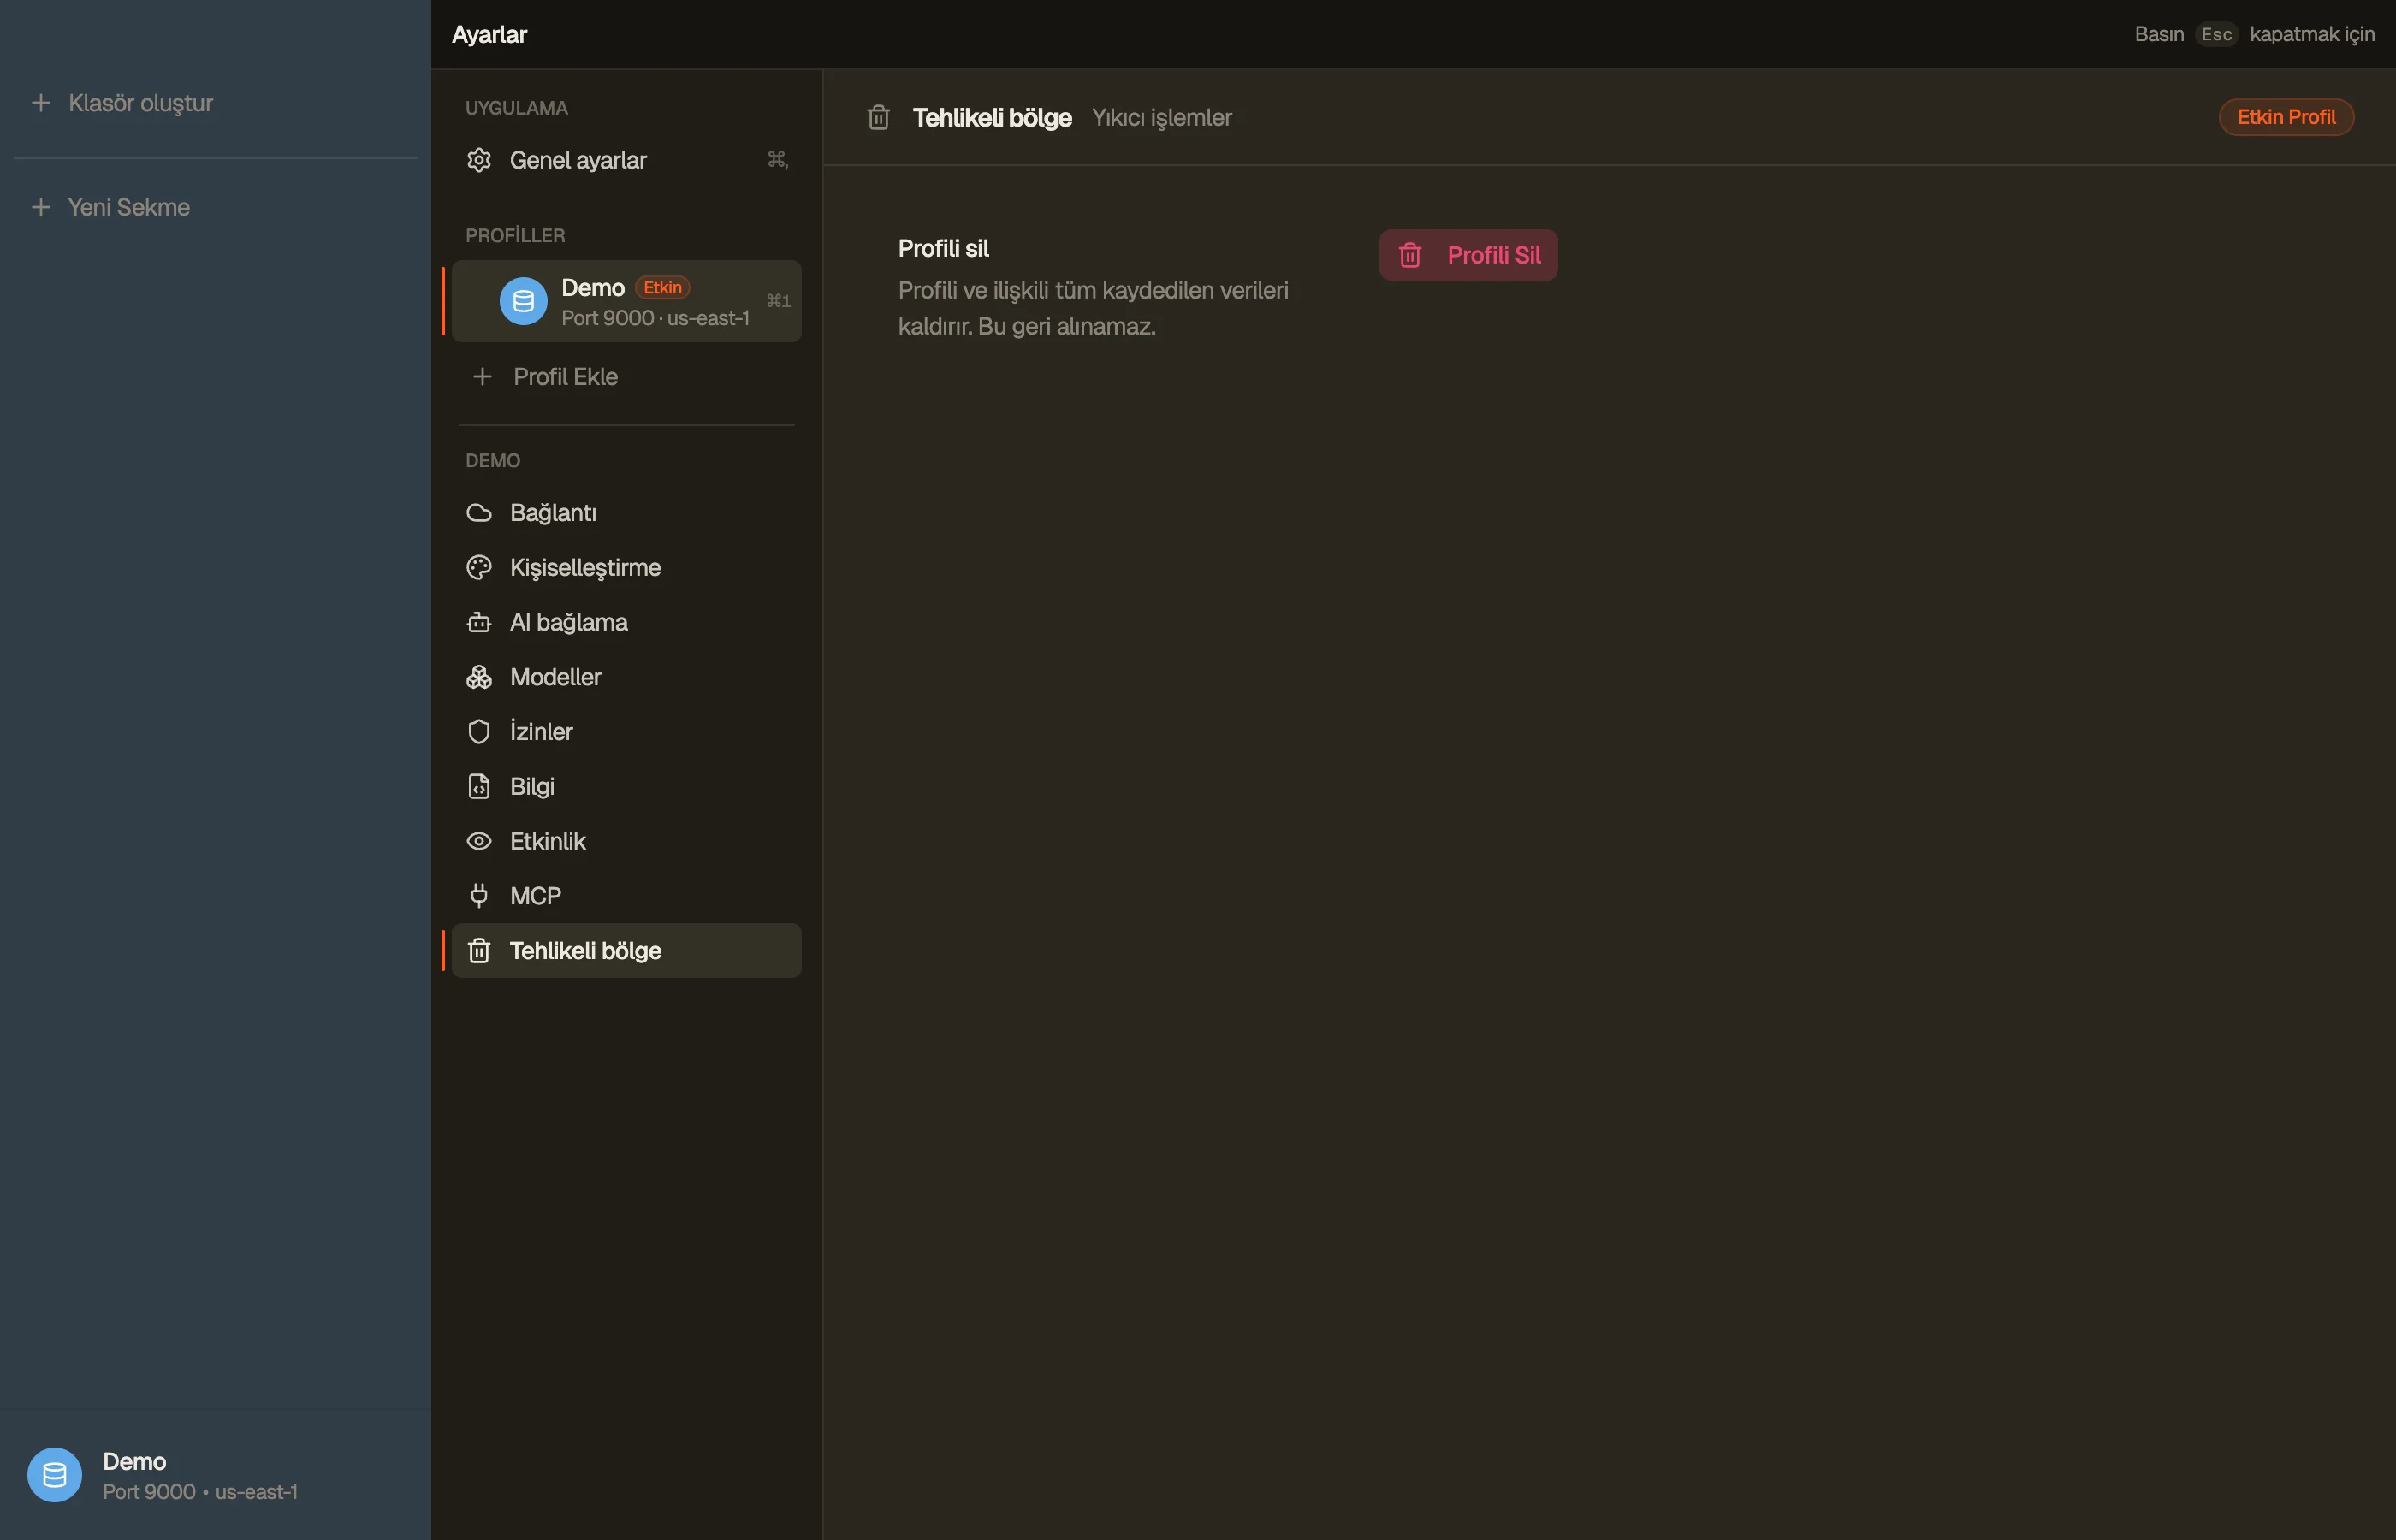Screen dimensions: 2396x1540
Task: Click the cloud icon next to Bağlantı
Action: point(479,513)
